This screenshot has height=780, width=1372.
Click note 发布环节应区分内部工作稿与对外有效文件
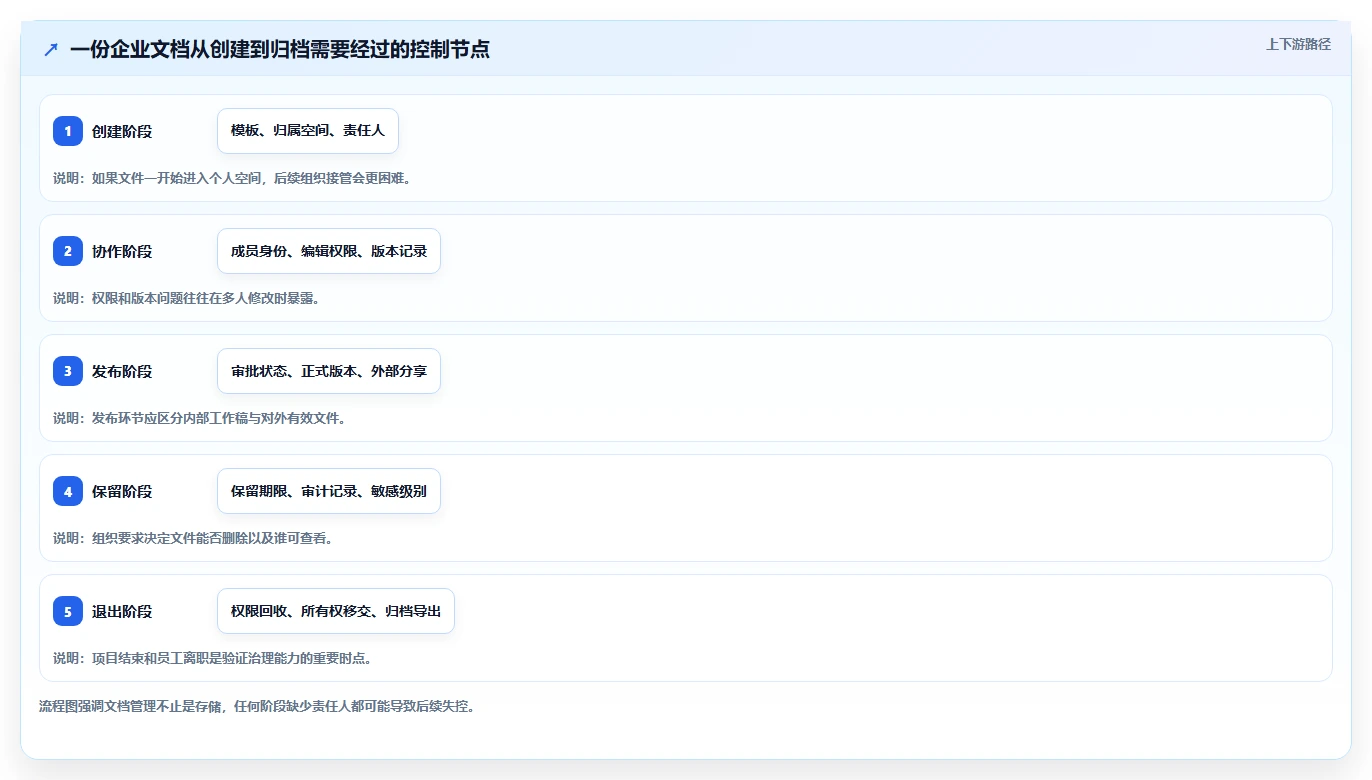(x=199, y=418)
